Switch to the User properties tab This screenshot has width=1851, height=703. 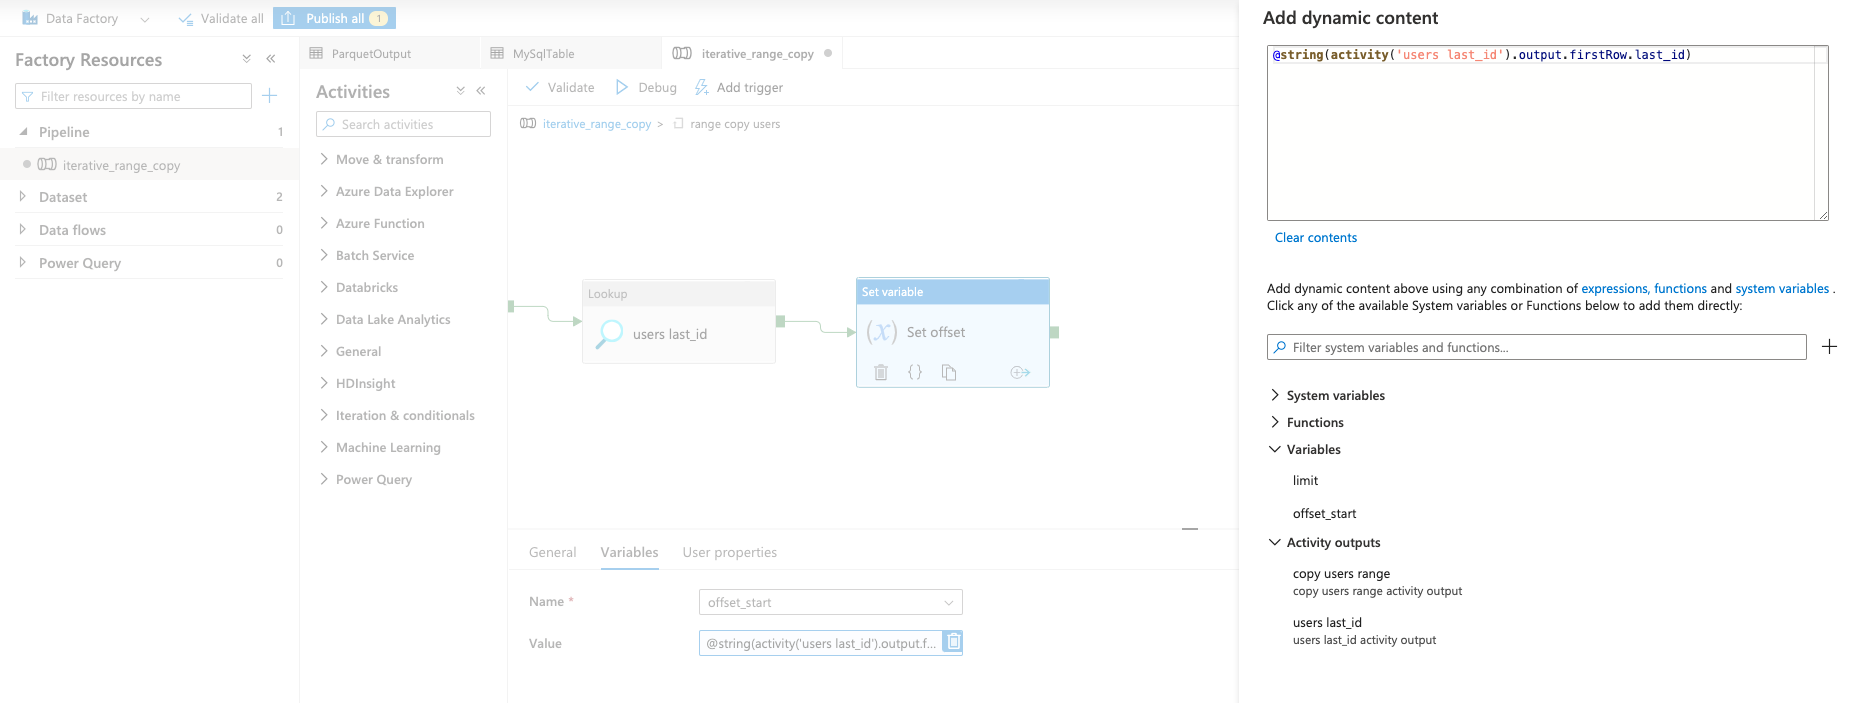(729, 552)
